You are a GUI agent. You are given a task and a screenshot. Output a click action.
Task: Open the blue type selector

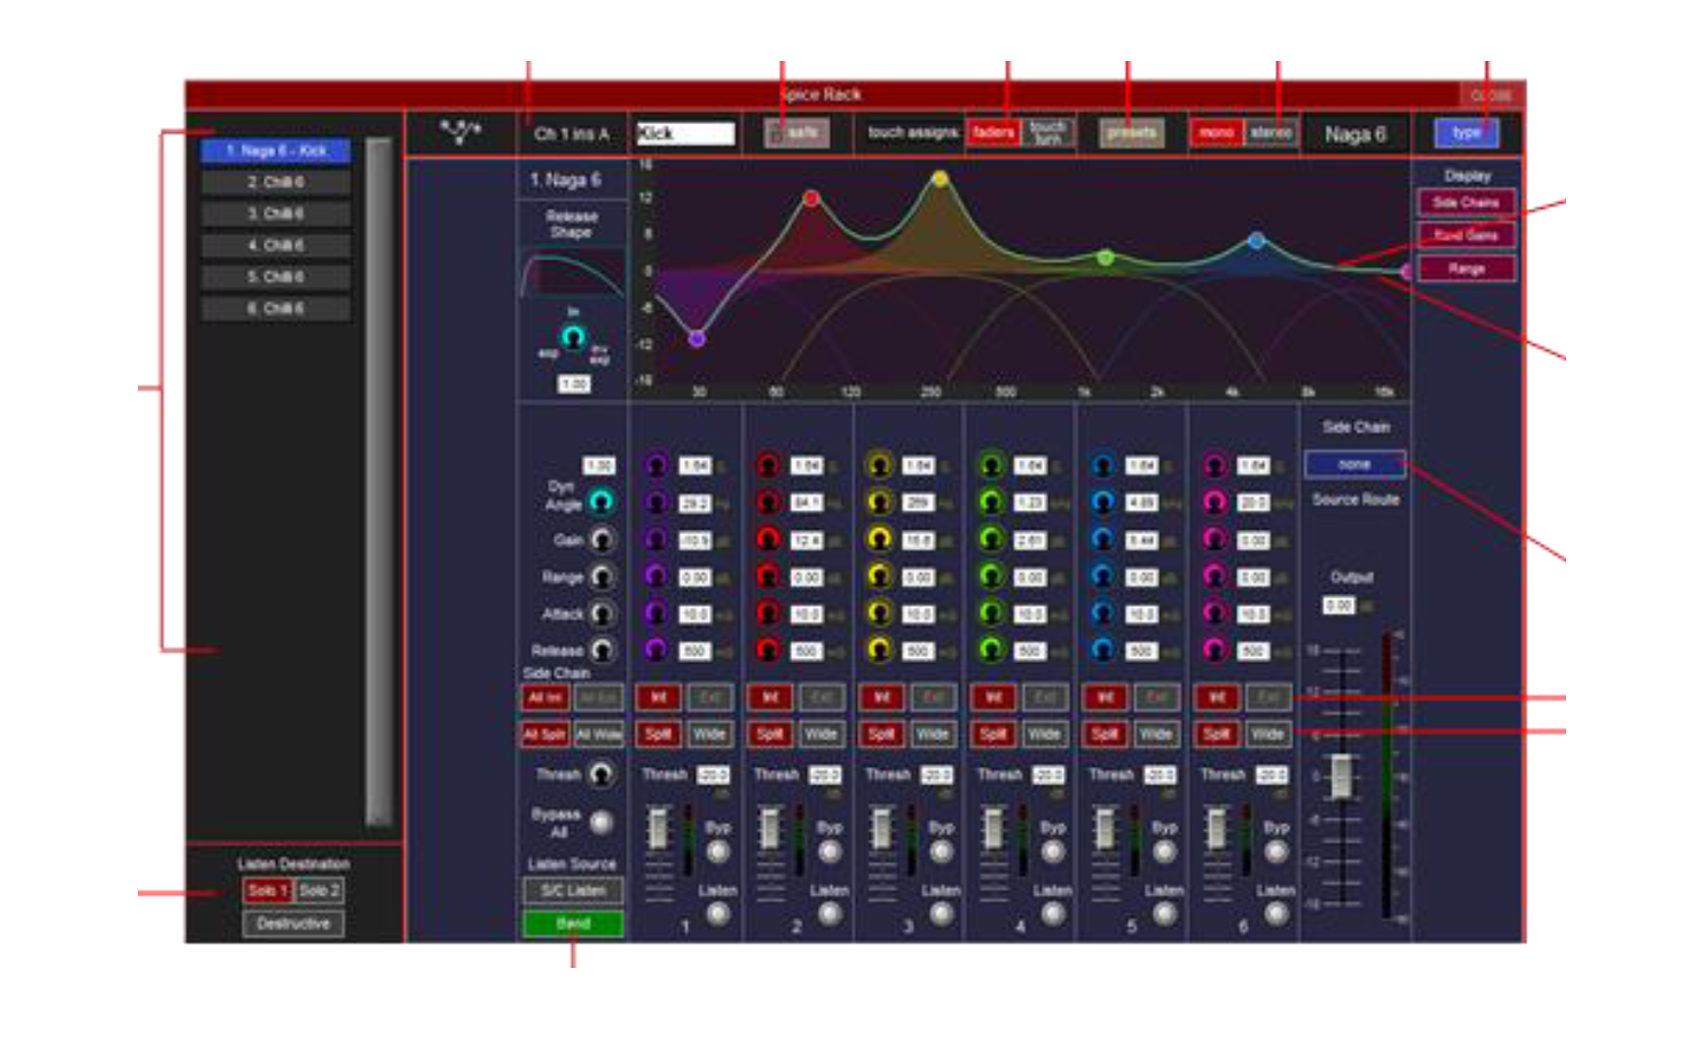click(1466, 132)
